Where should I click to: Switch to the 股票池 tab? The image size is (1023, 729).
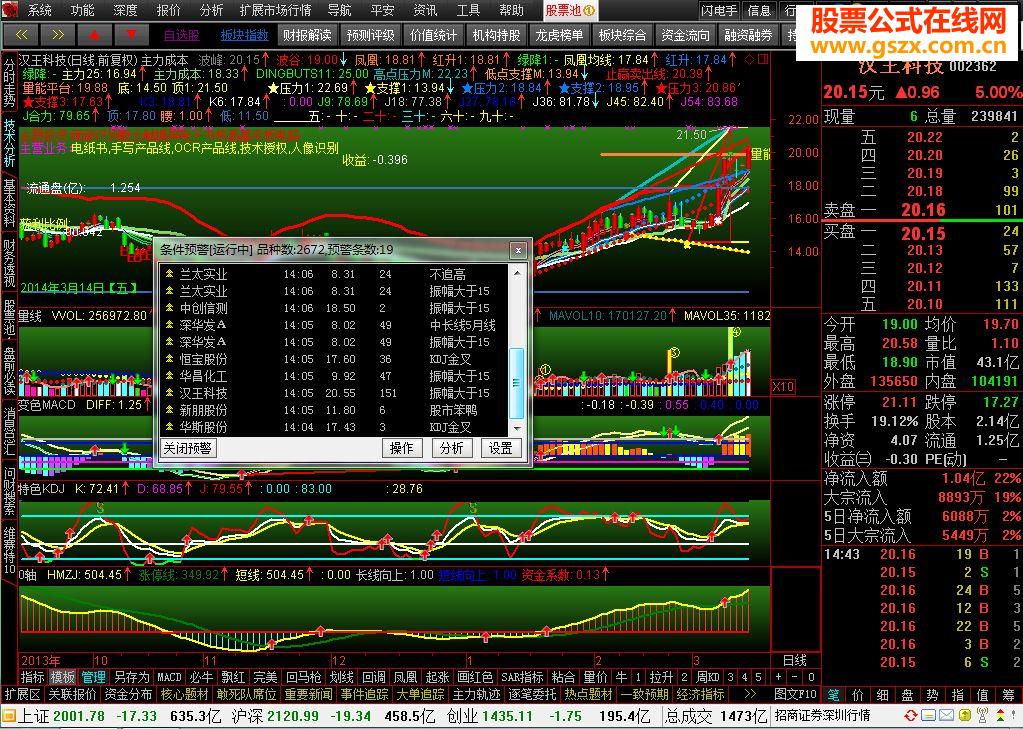click(570, 10)
